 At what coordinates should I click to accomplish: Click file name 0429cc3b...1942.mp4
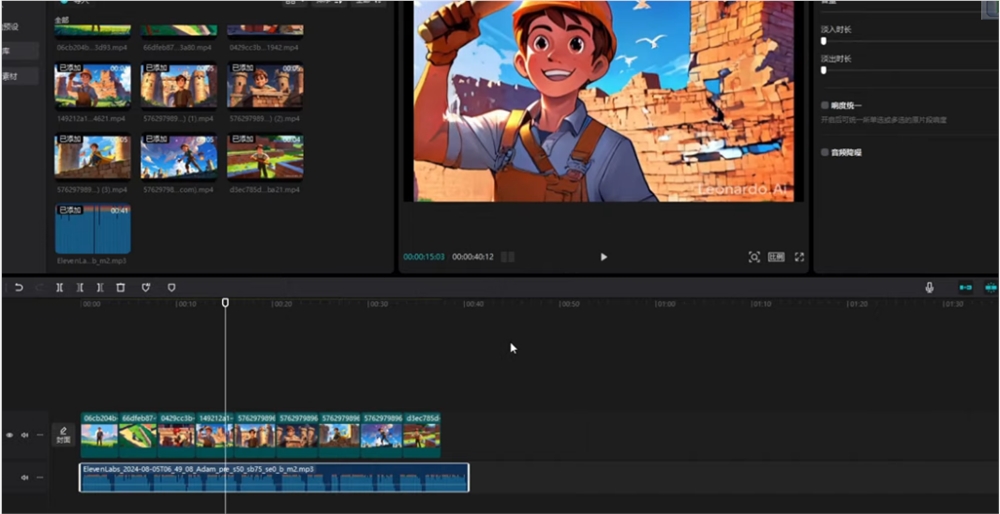(x=263, y=48)
